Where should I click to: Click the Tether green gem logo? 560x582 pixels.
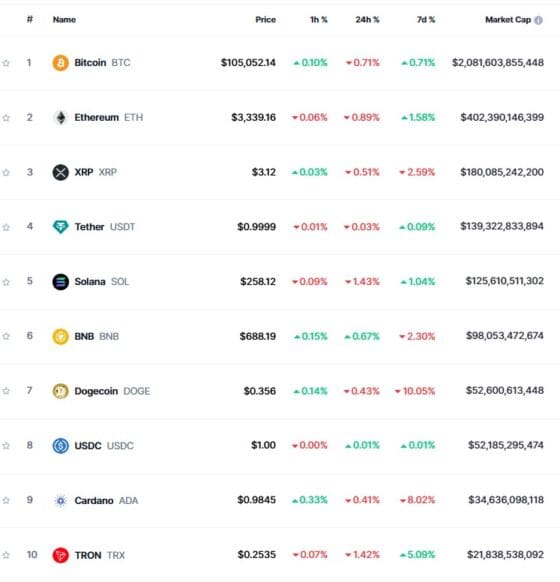click(60, 227)
